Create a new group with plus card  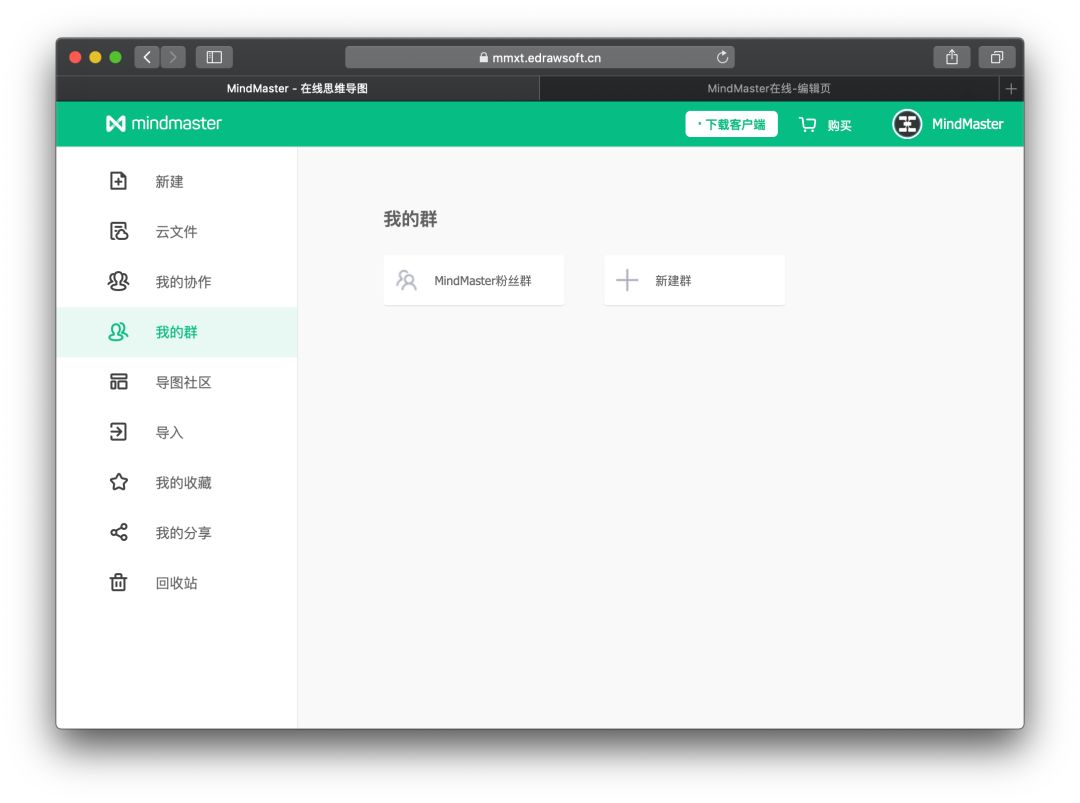[694, 280]
